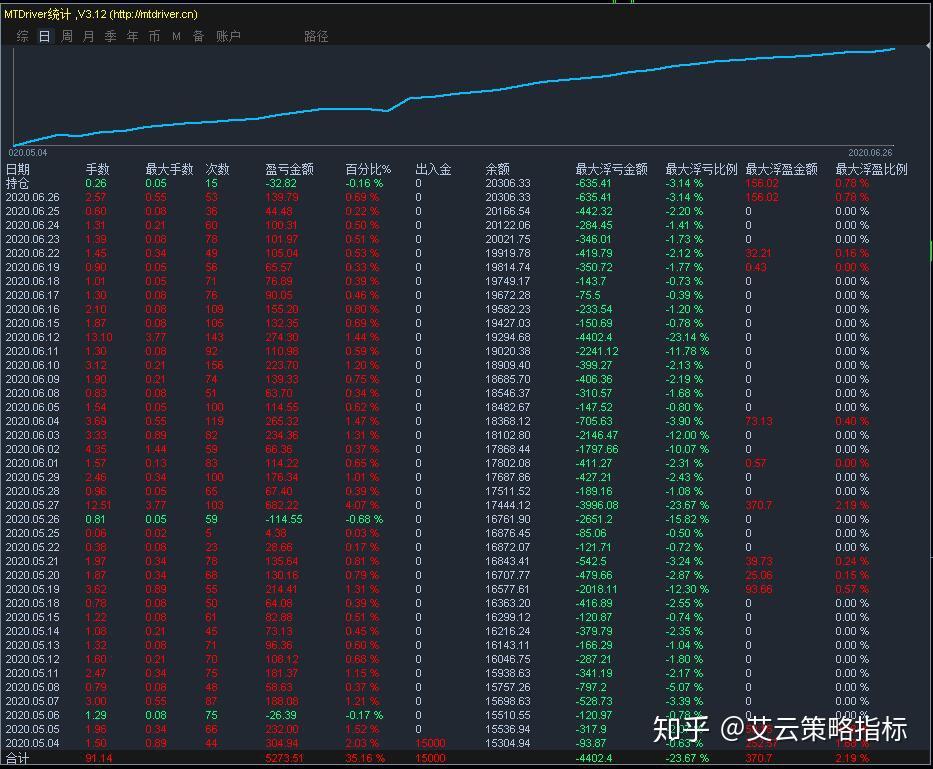Open the 备 notes tab

[198, 36]
